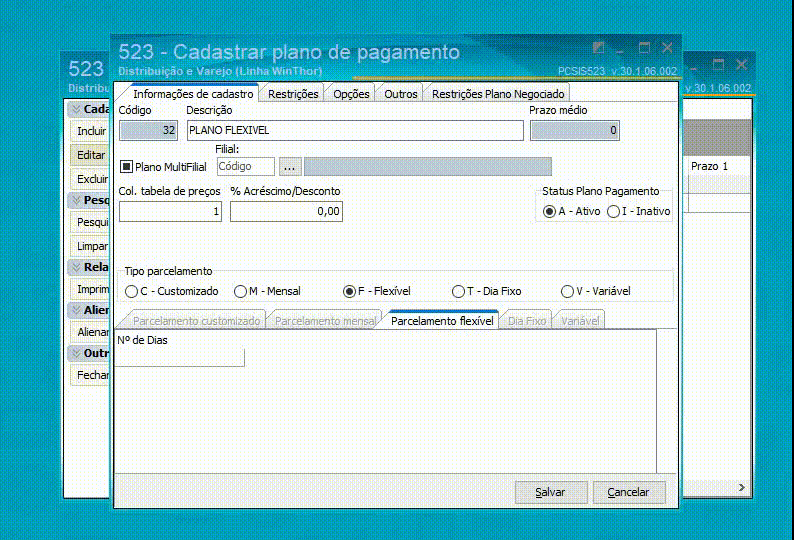Screen dimensions: 794x540
Task: Click the Código field showing 32
Action: click(x=148, y=130)
